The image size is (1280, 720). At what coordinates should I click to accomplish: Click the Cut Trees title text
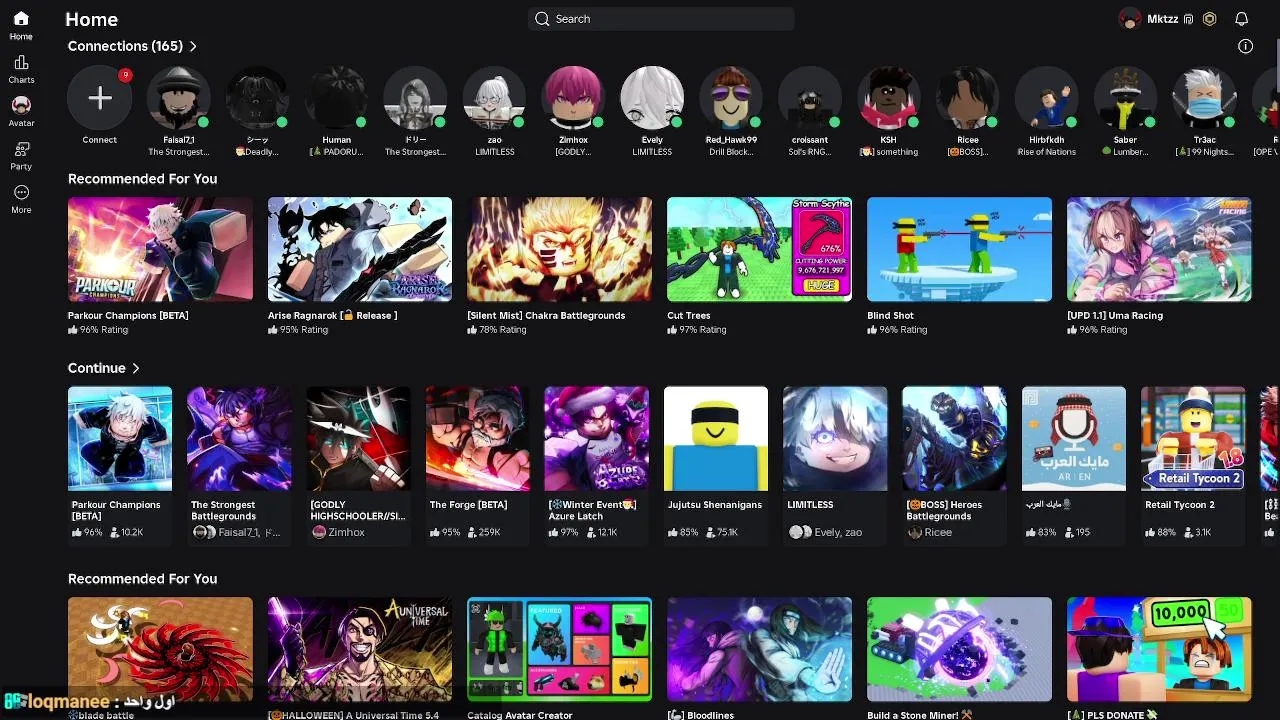pos(689,315)
